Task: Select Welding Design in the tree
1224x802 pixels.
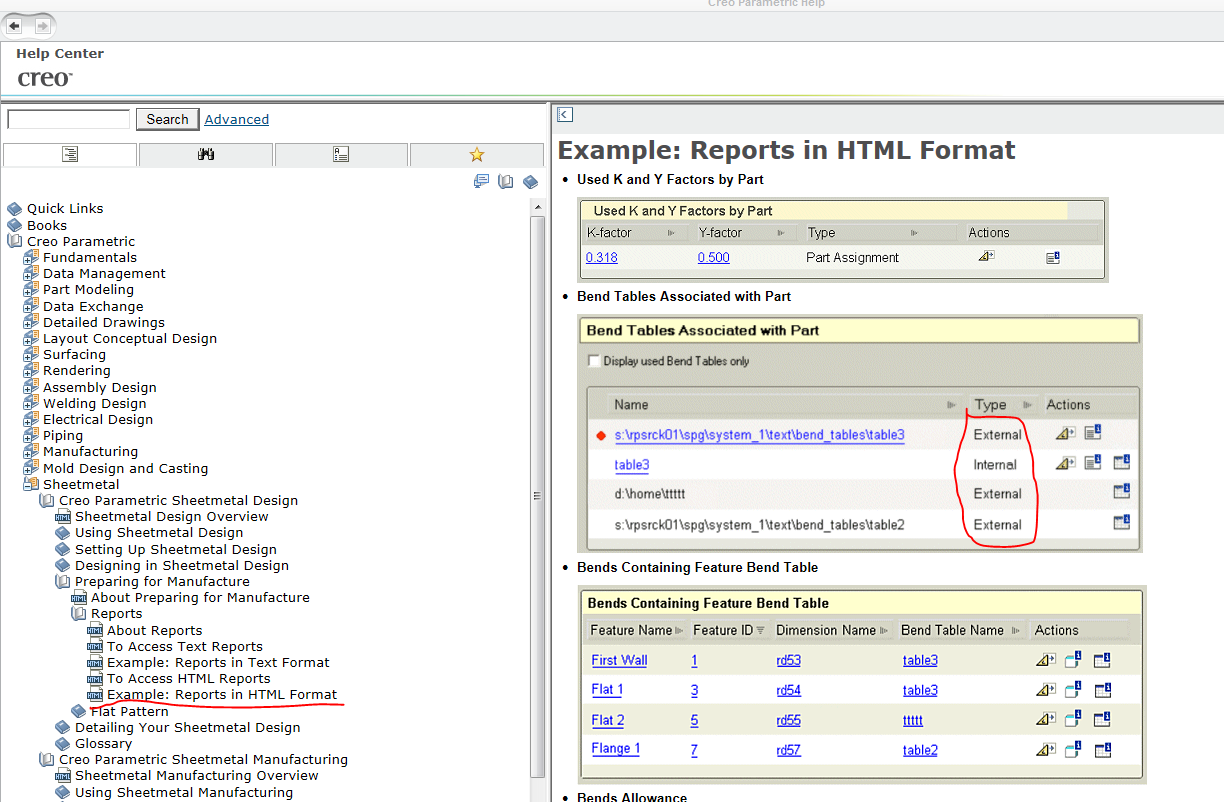Action: tap(94, 403)
